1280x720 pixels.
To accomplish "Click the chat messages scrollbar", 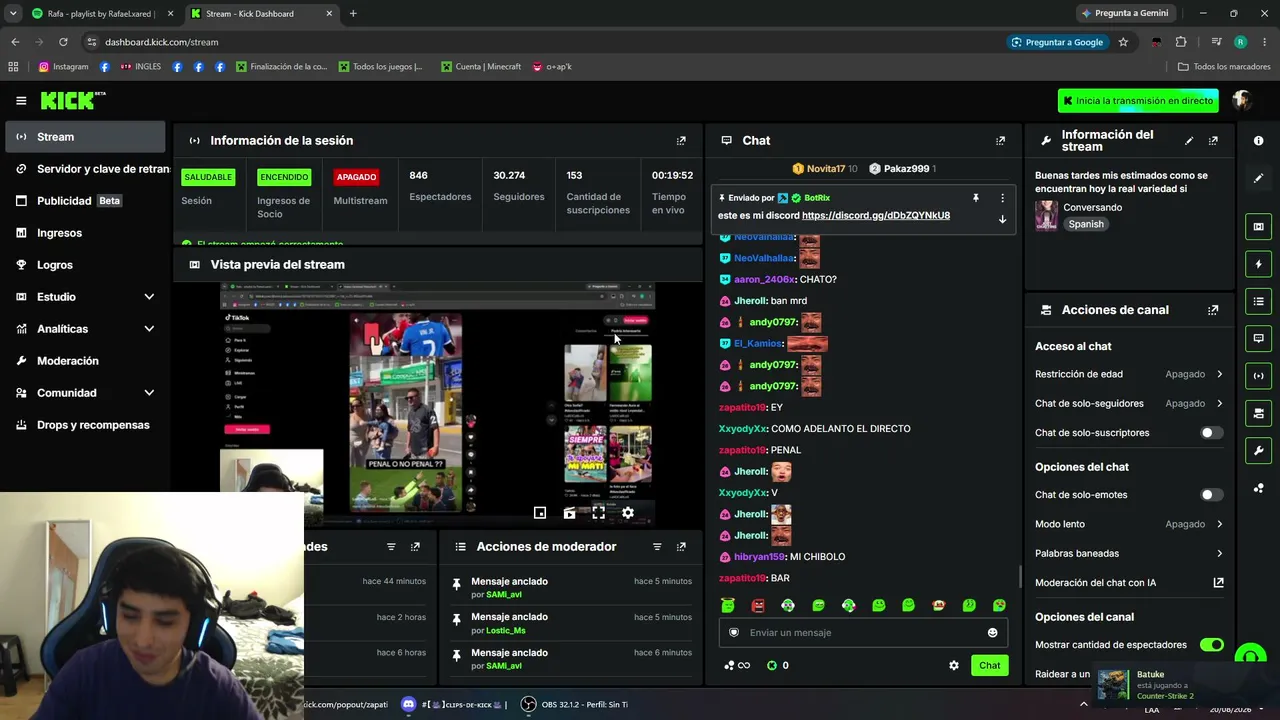I will pyautogui.click(x=1019, y=576).
